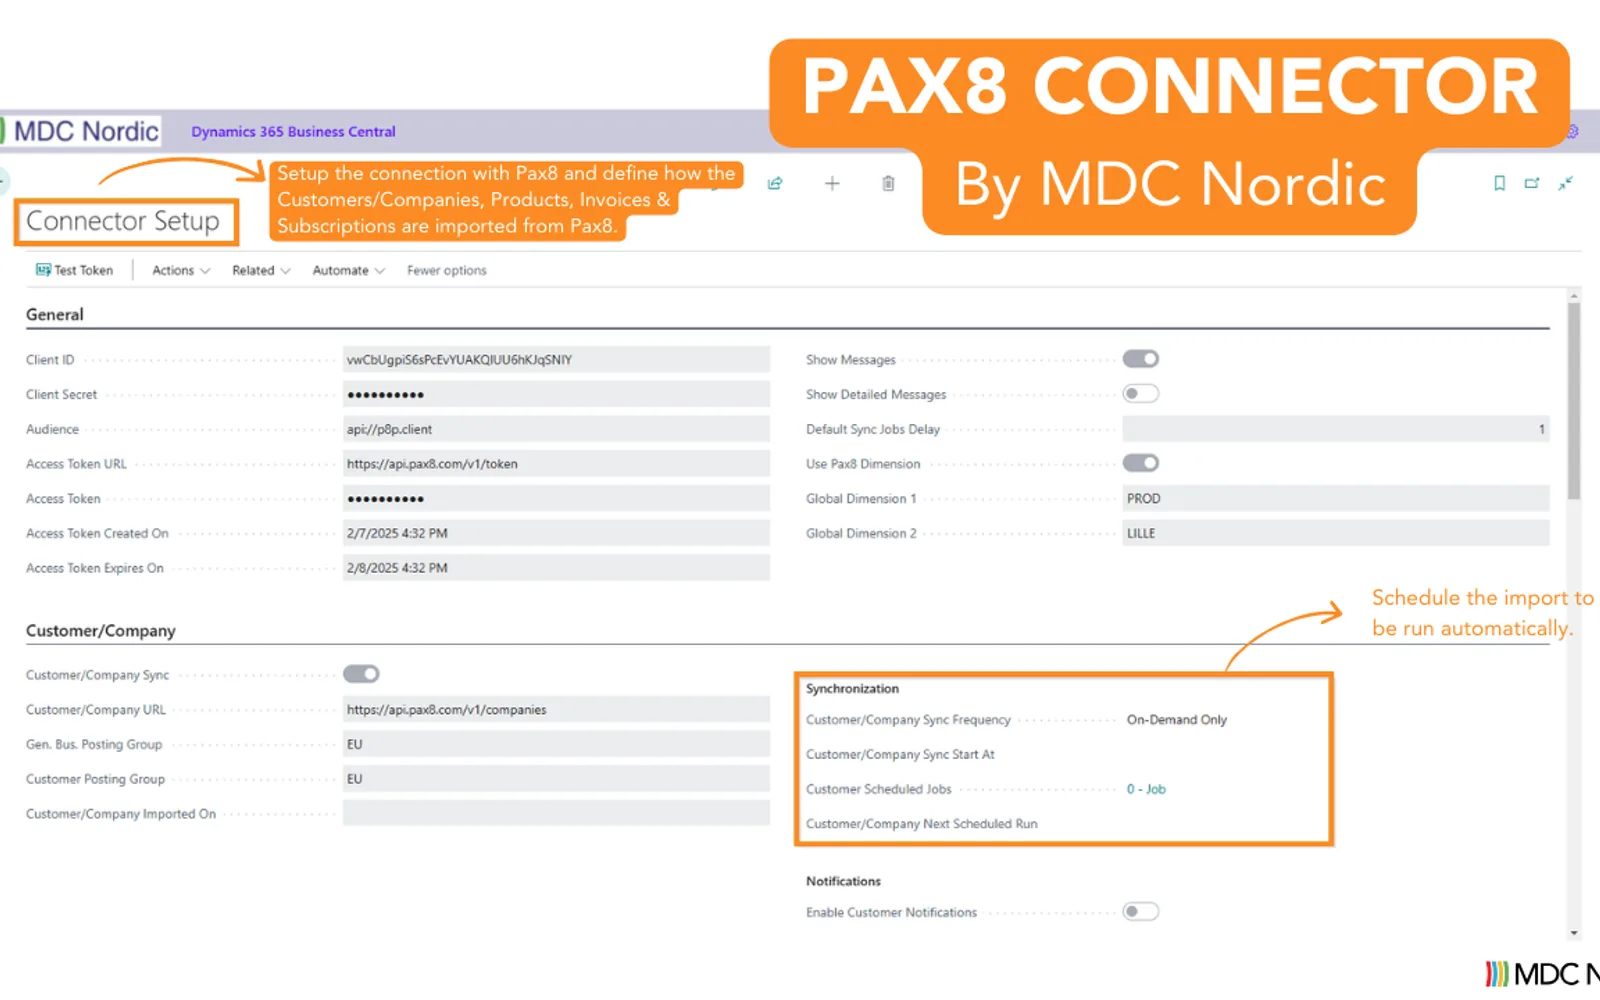The height and width of the screenshot is (1000, 1600).
Task: Select the Customer/Company Sync Frequency value
Action: (x=1177, y=720)
